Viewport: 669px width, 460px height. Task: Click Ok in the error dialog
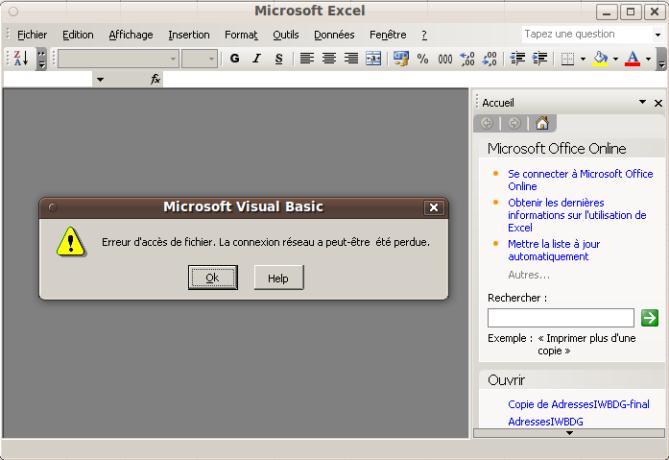[x=212, y=278]
